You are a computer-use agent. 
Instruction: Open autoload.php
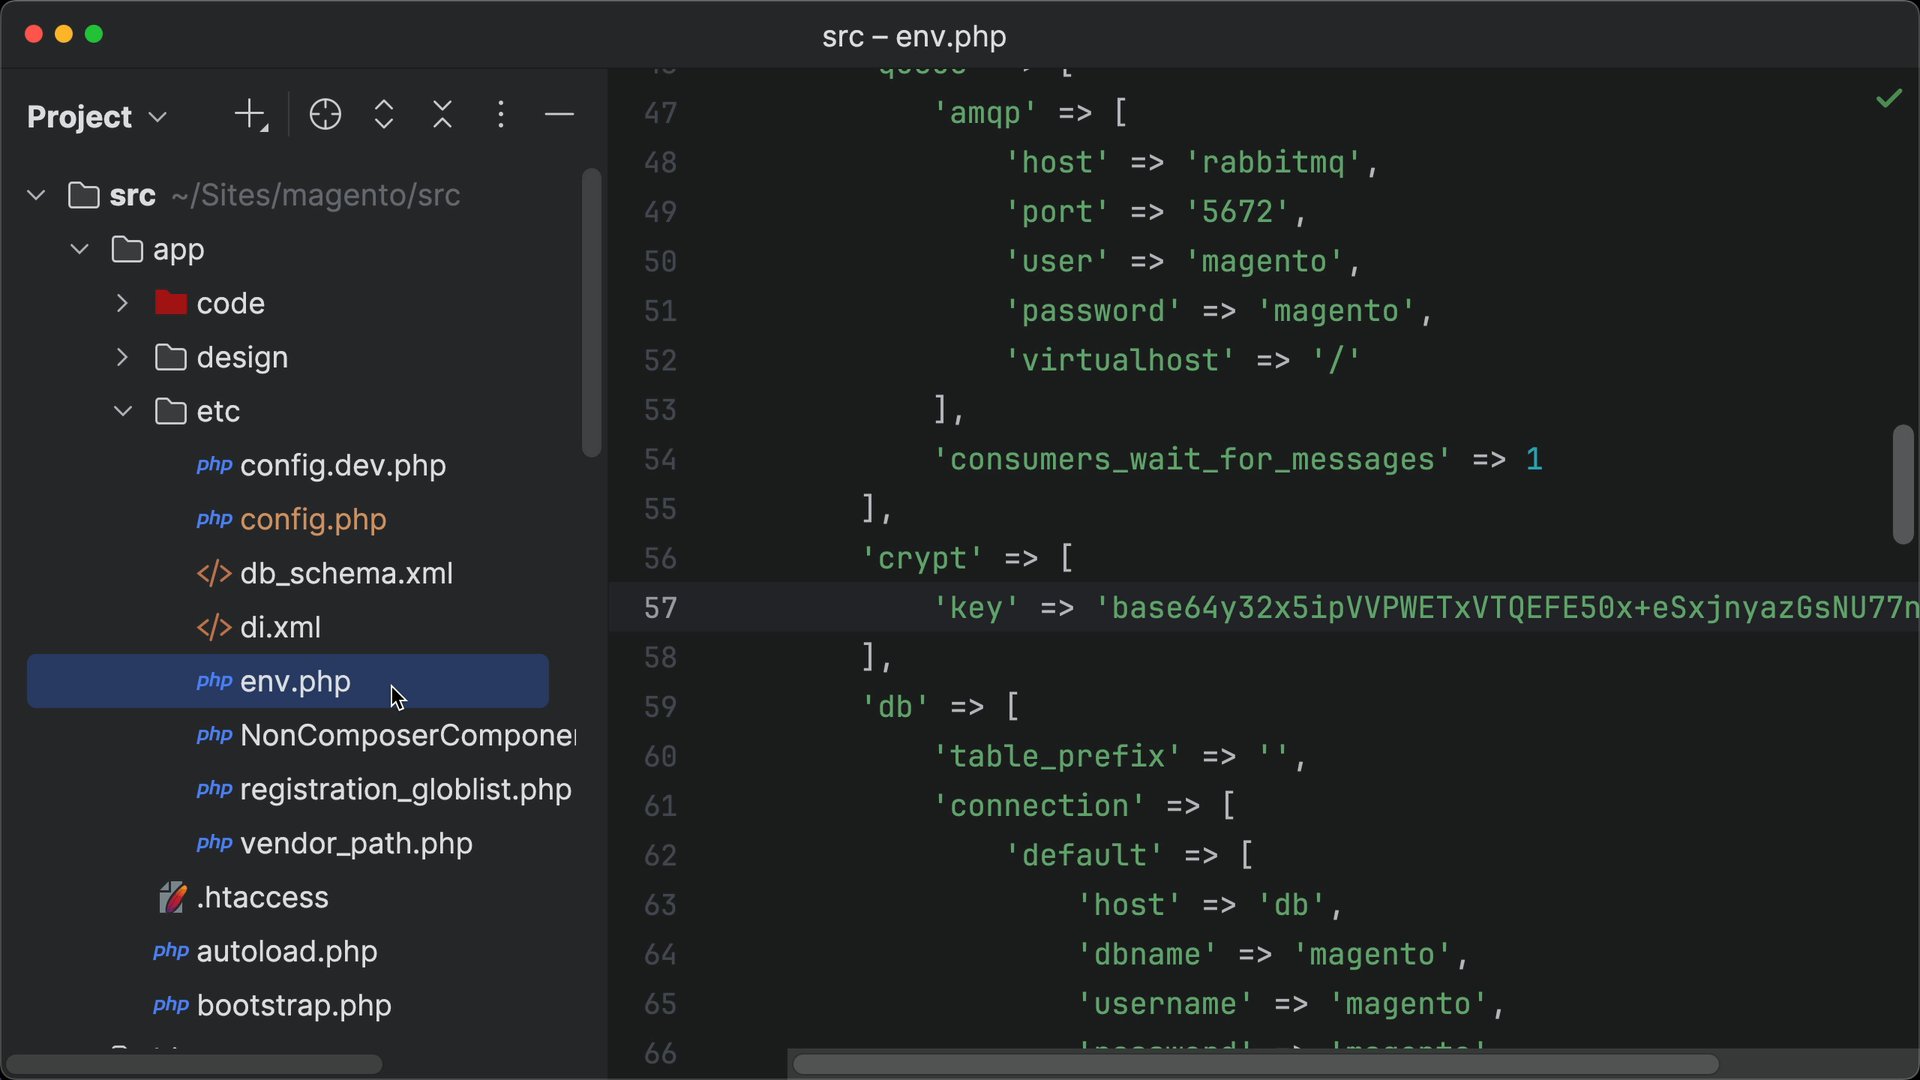(x=287, y=951)
